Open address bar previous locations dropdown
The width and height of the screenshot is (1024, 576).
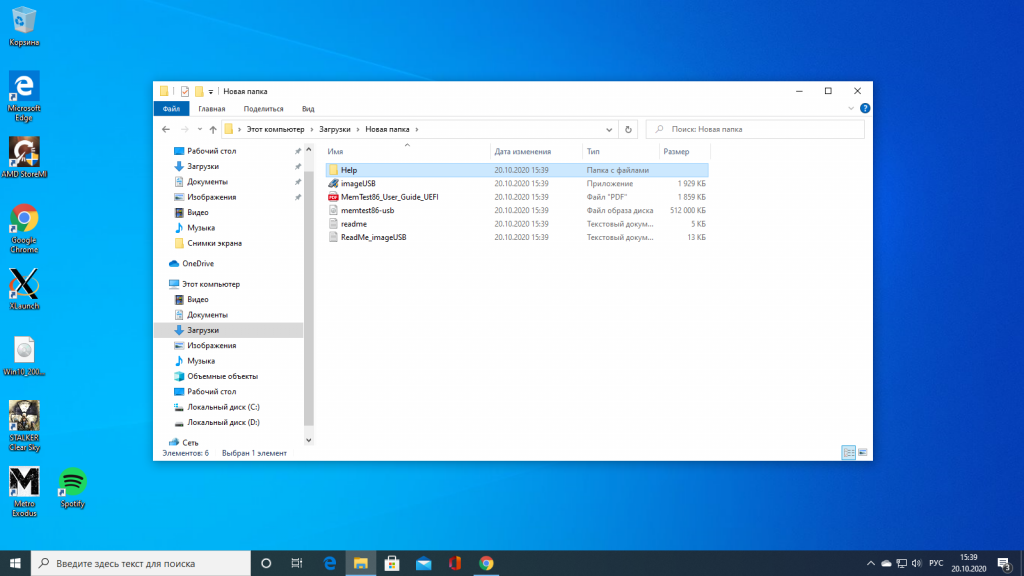pos(608,129)
